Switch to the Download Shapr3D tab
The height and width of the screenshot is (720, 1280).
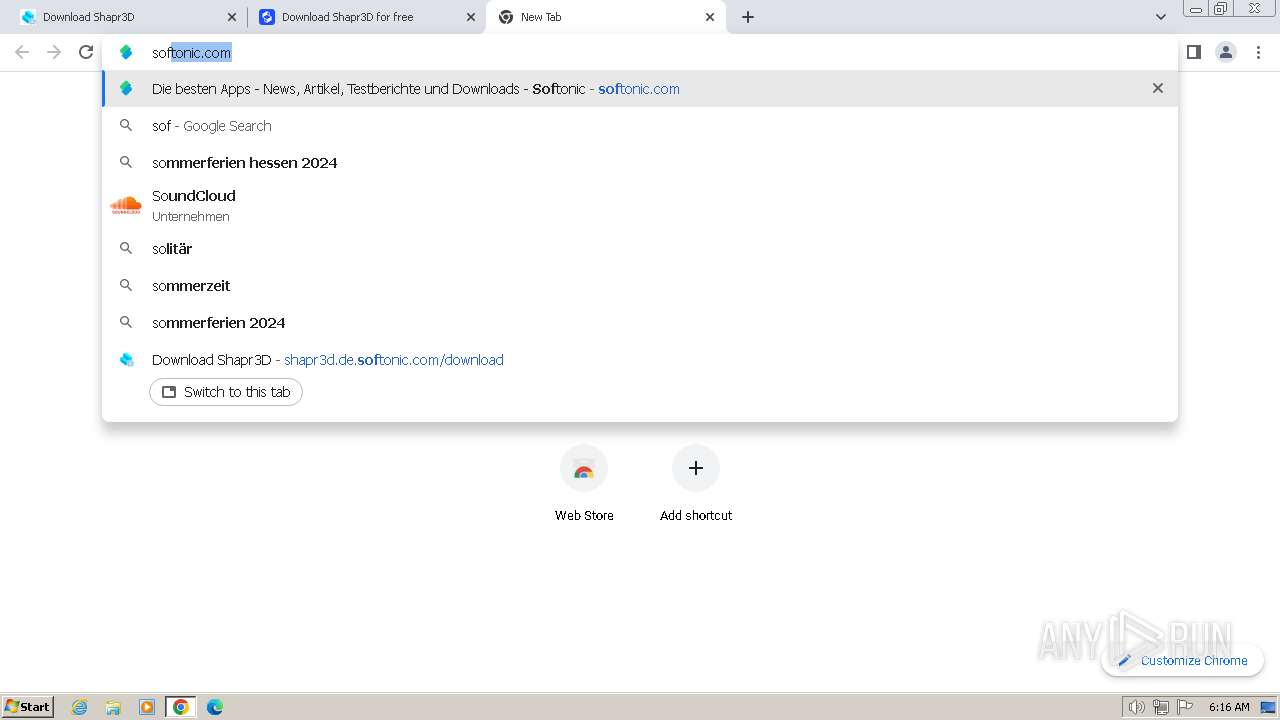tap(125, 17)
